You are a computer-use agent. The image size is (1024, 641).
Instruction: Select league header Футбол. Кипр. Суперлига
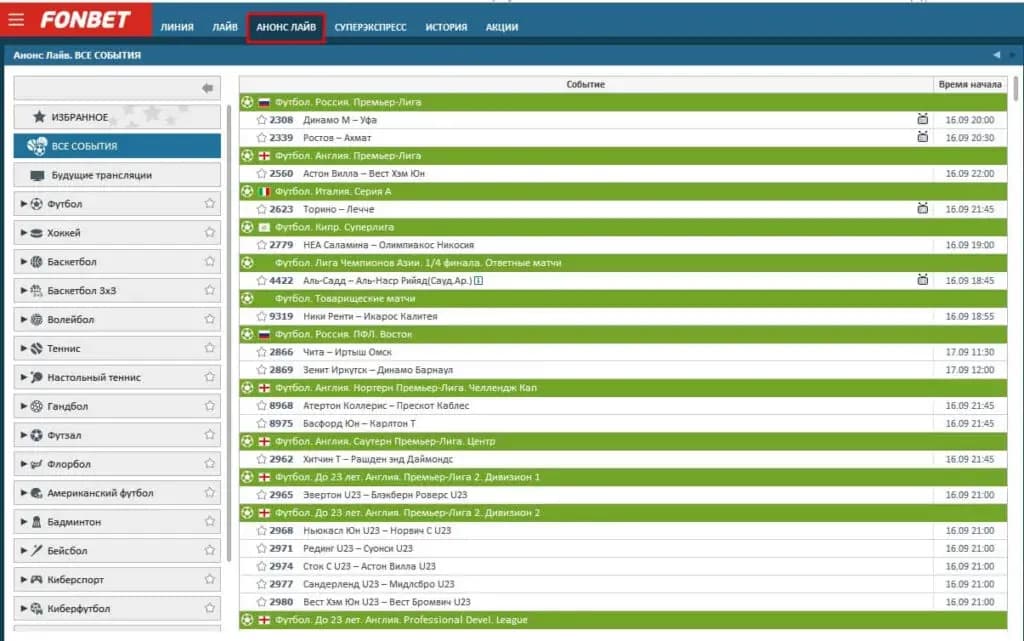point(623,227)
